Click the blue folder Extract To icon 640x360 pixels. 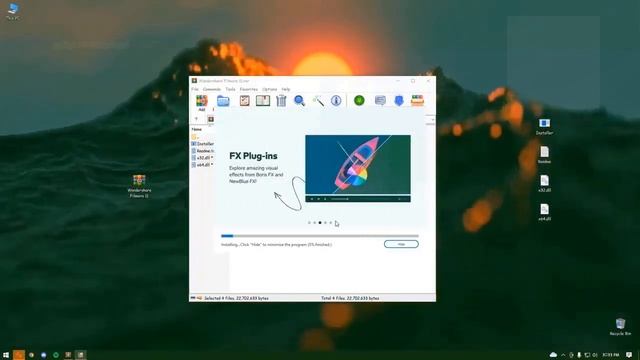(223, 100)
